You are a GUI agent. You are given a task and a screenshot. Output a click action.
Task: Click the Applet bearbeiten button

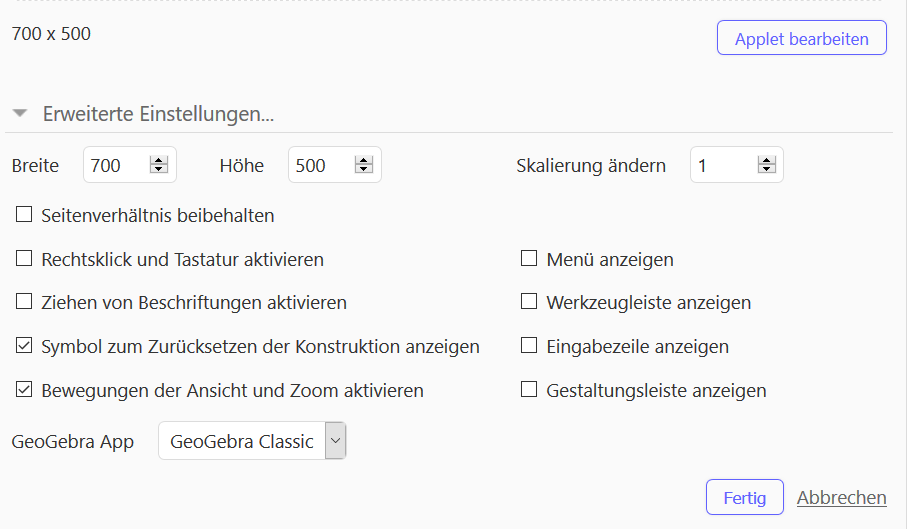pyautogui.click(x=802, y=38)
